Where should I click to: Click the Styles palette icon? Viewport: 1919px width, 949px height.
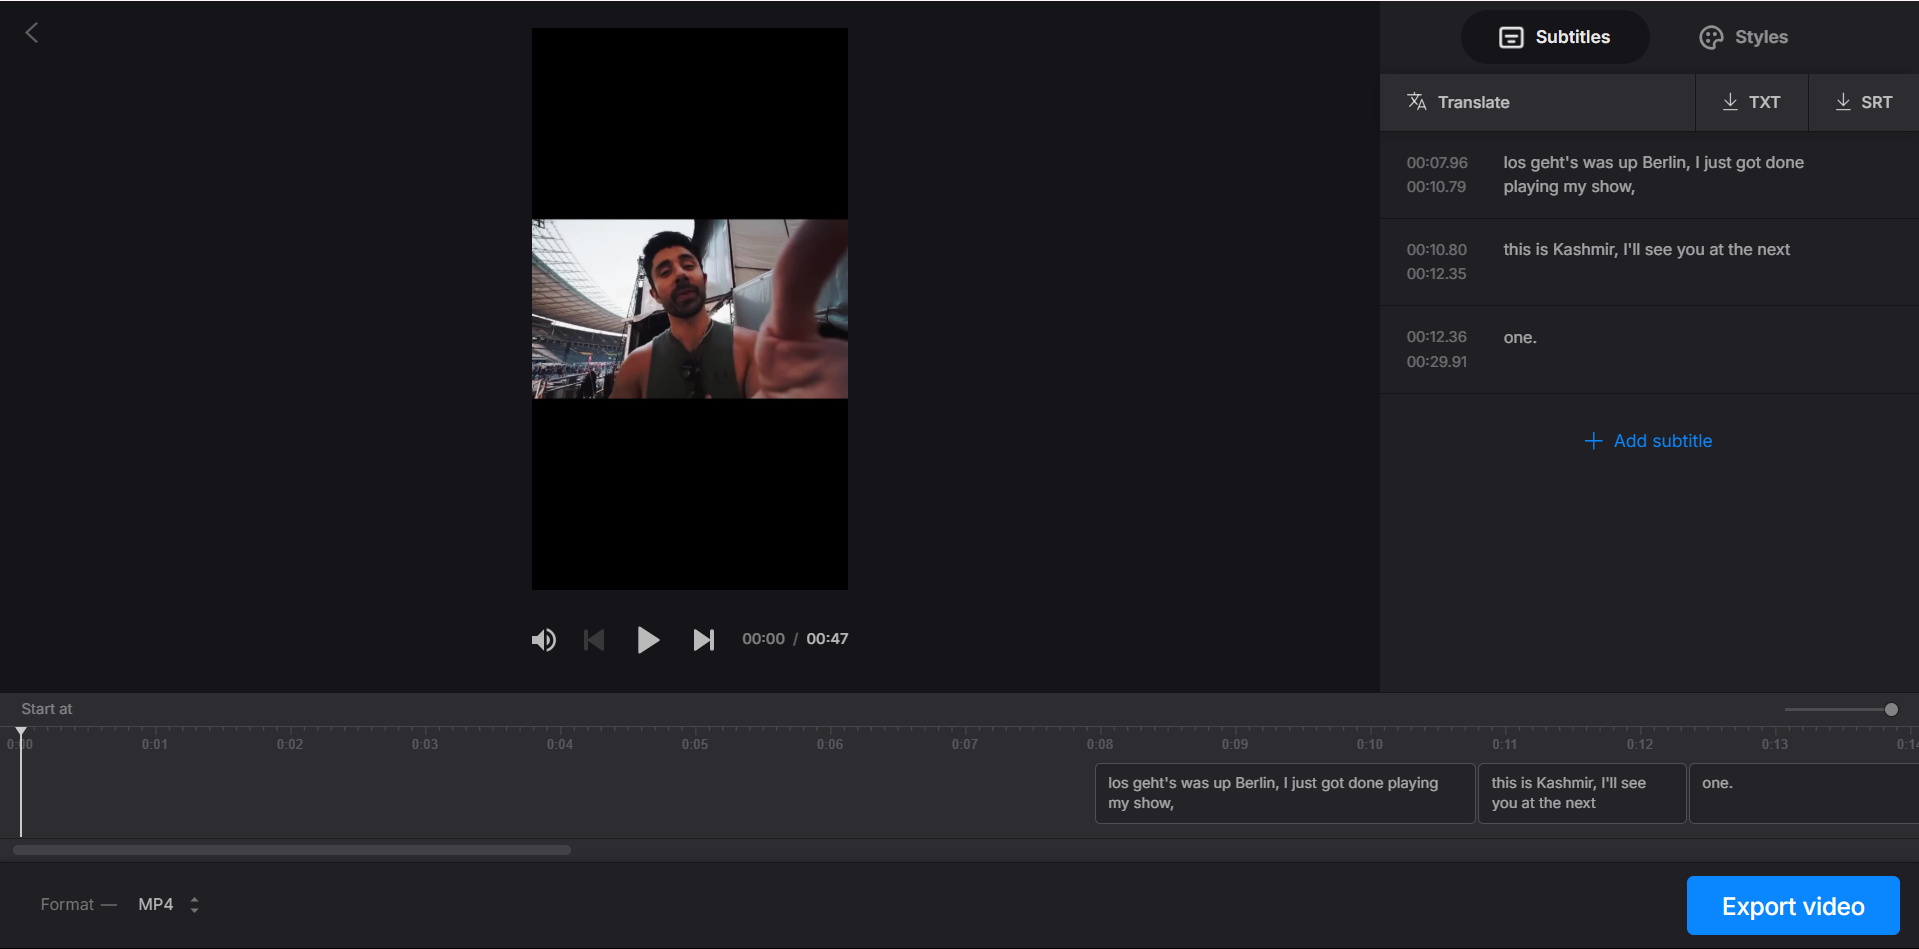(1707, 37)
